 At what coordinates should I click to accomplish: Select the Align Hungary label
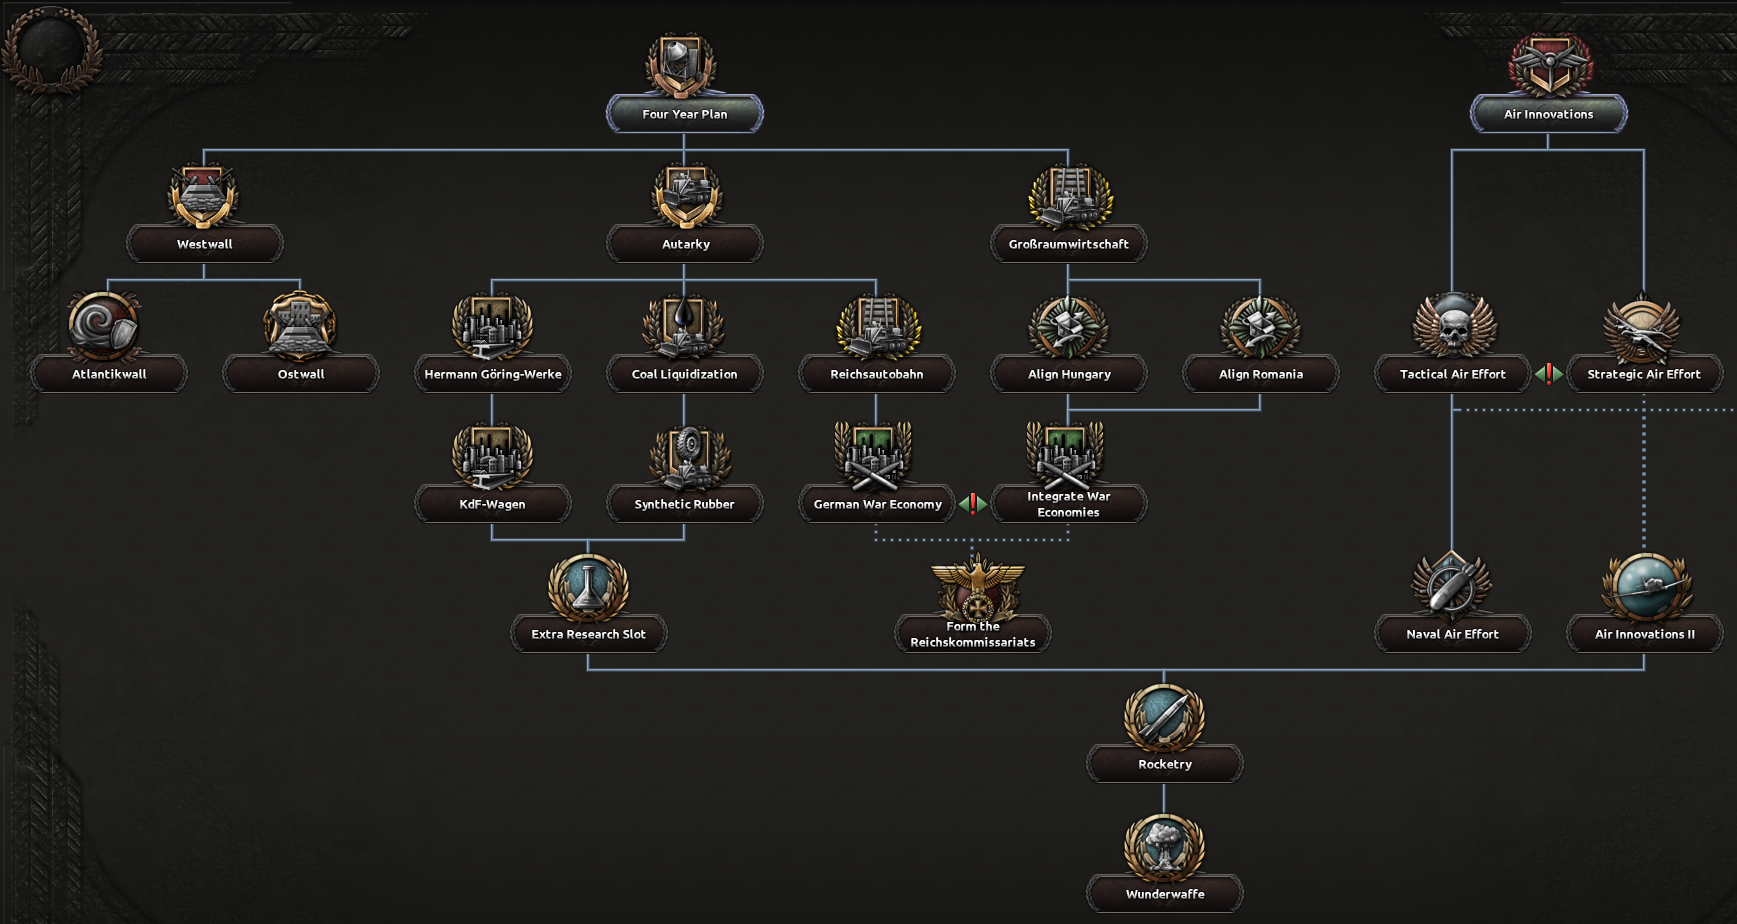(x=1069, y=374)
